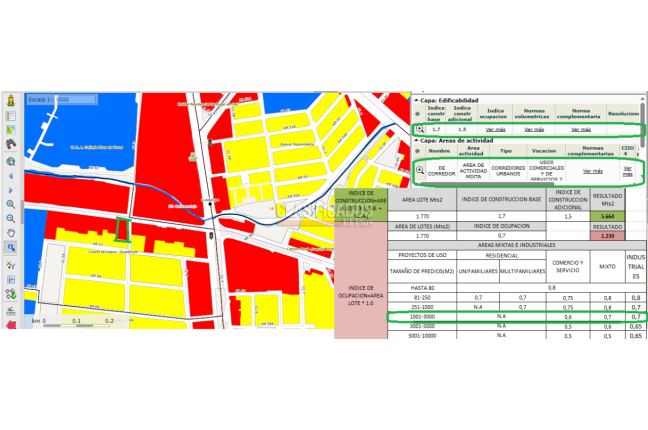The width and height of the screenshot is (648, 430).
Task: Click the Indice constr base column header
Action: (436, 113)
